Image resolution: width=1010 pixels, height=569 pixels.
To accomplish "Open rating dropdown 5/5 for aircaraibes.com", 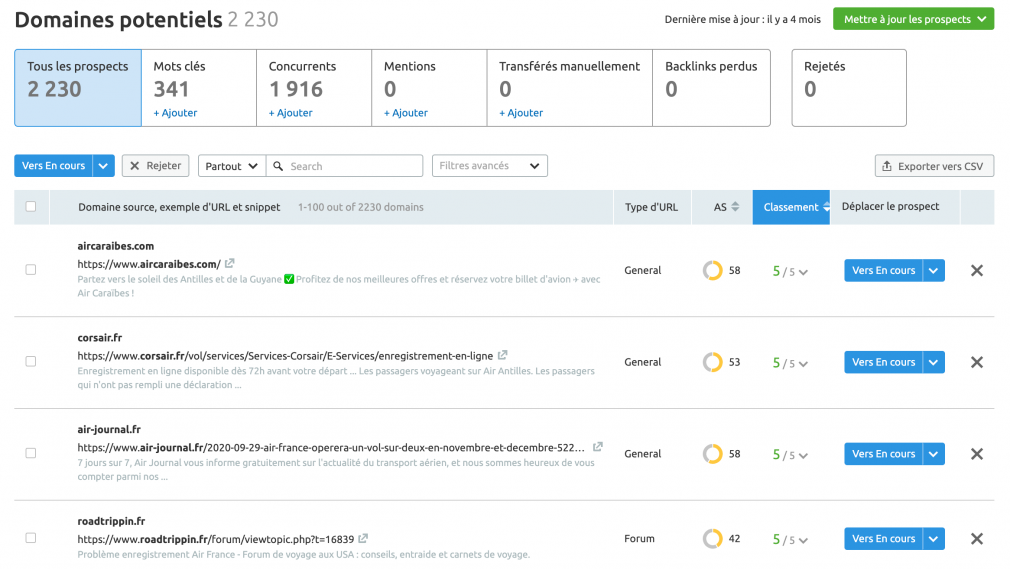I will 790,271.
